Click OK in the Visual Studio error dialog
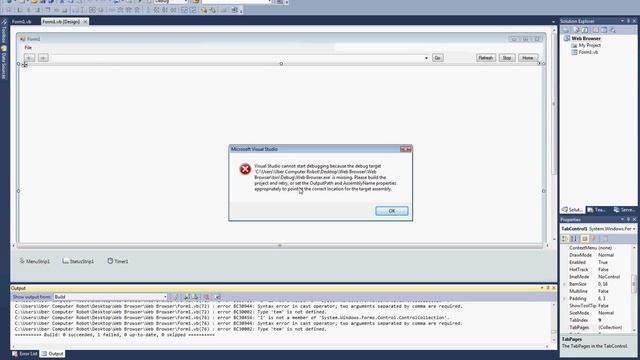This screenshot has width=640, height=360. (x=391, y=211)
